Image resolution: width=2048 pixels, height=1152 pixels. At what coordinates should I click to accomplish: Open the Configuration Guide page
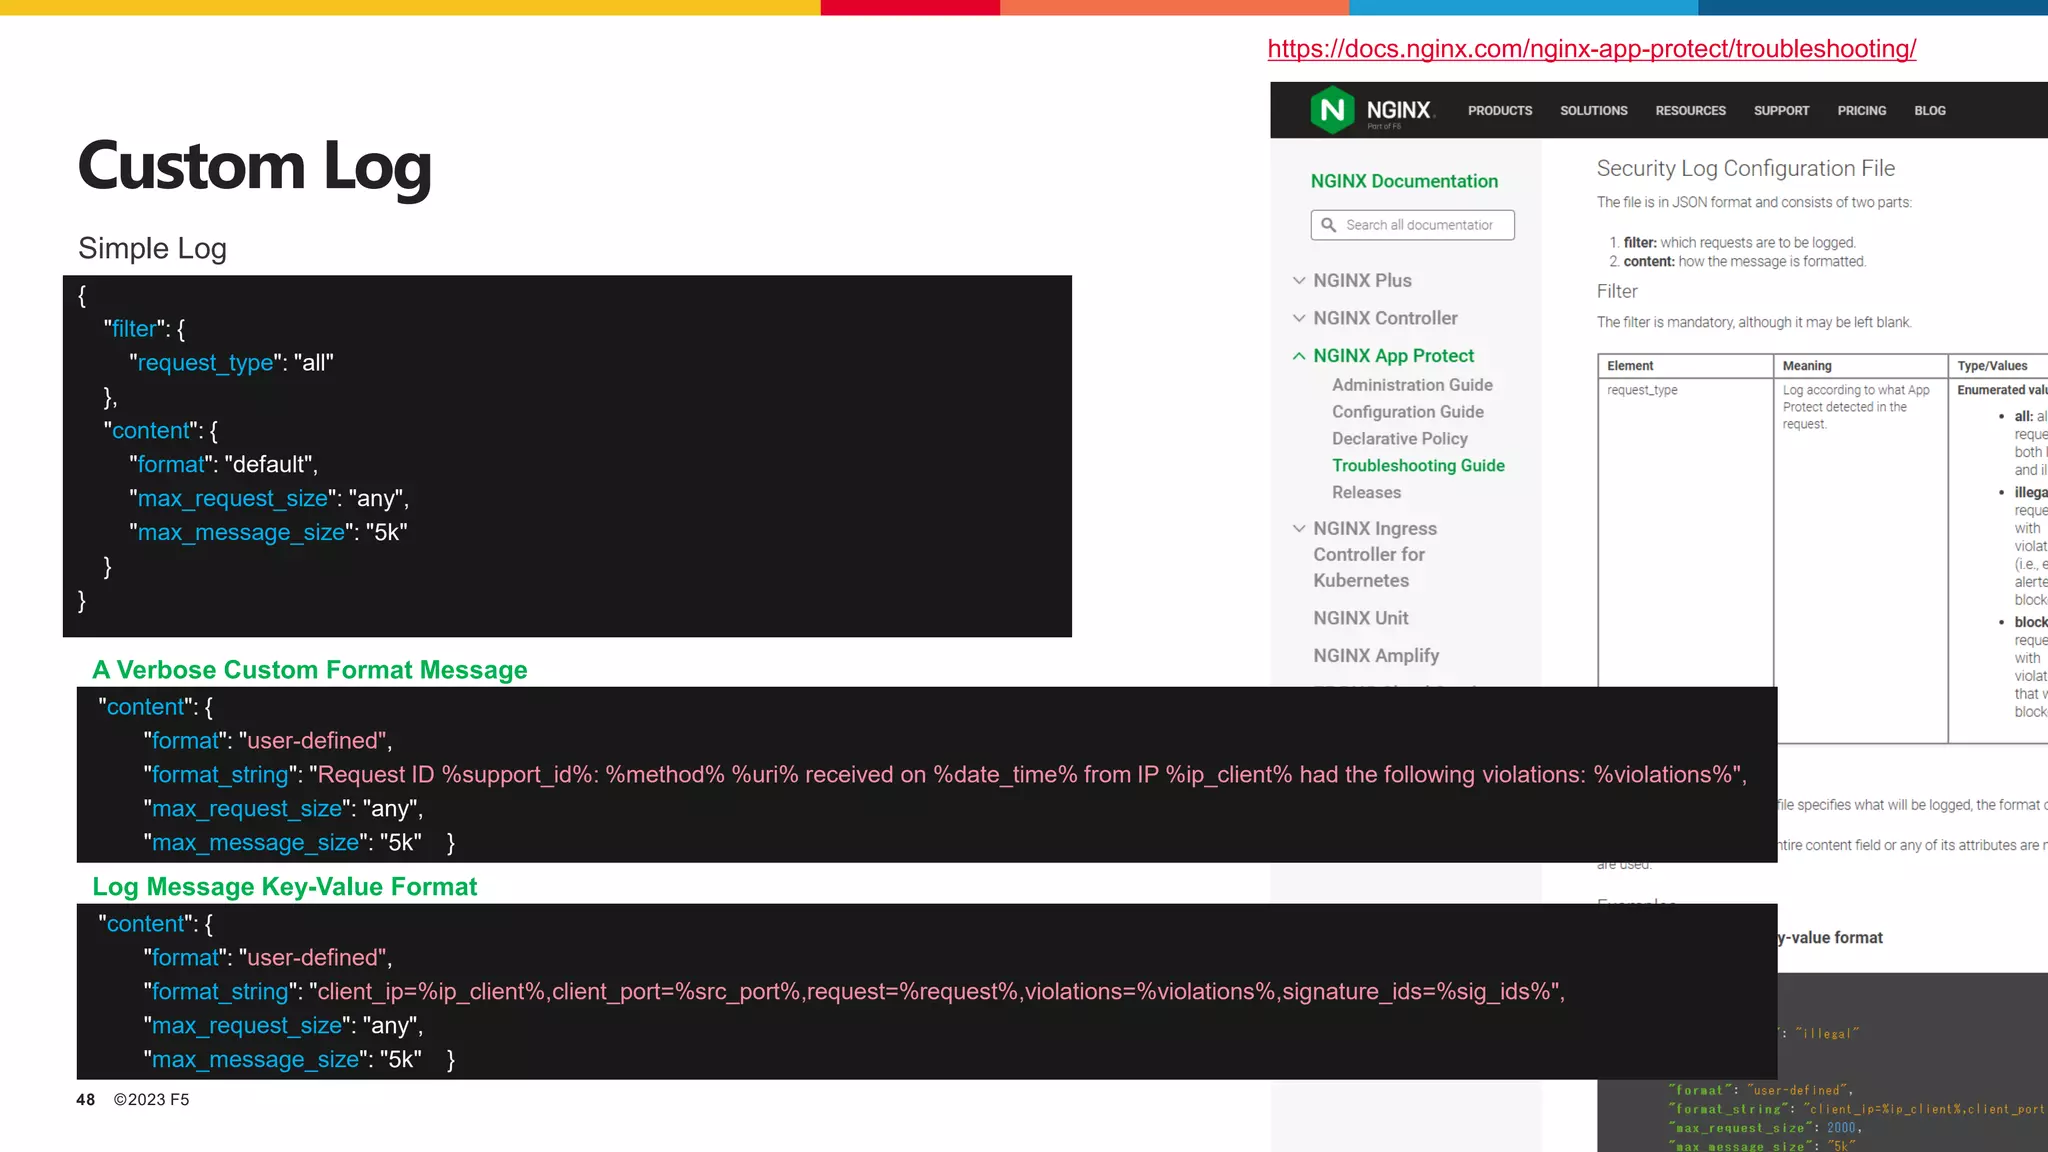click(x=1407, y=412)
